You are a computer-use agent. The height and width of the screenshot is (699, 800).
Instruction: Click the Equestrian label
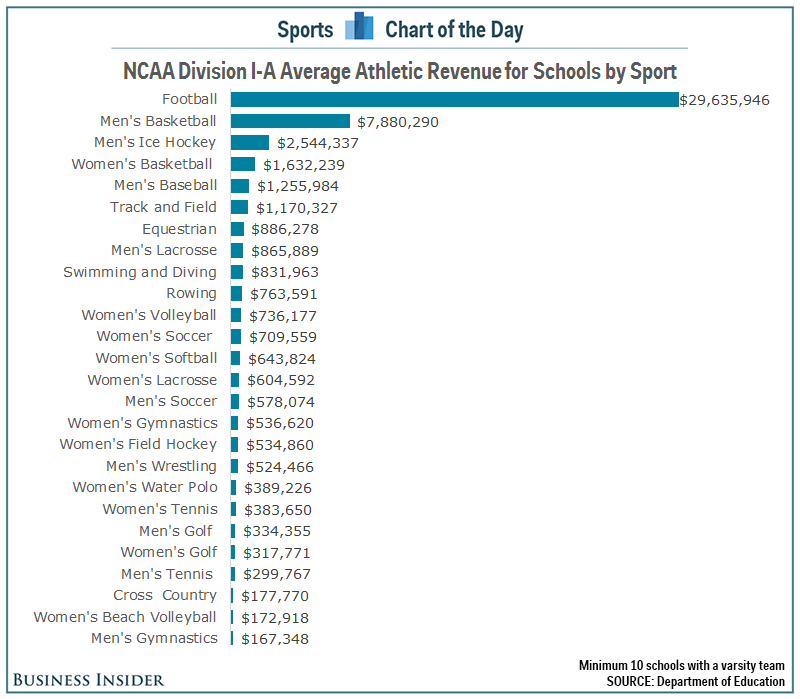(179, 229)
